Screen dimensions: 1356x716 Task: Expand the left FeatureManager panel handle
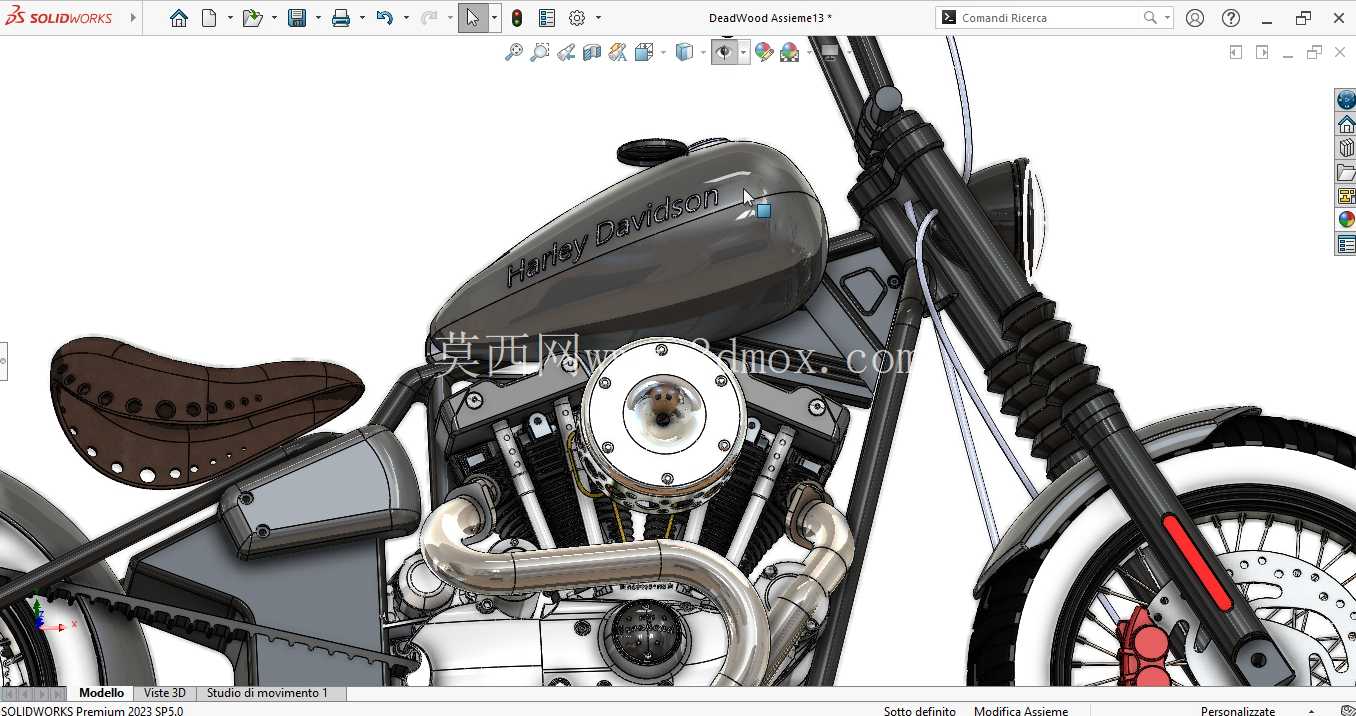click(3, 360)
